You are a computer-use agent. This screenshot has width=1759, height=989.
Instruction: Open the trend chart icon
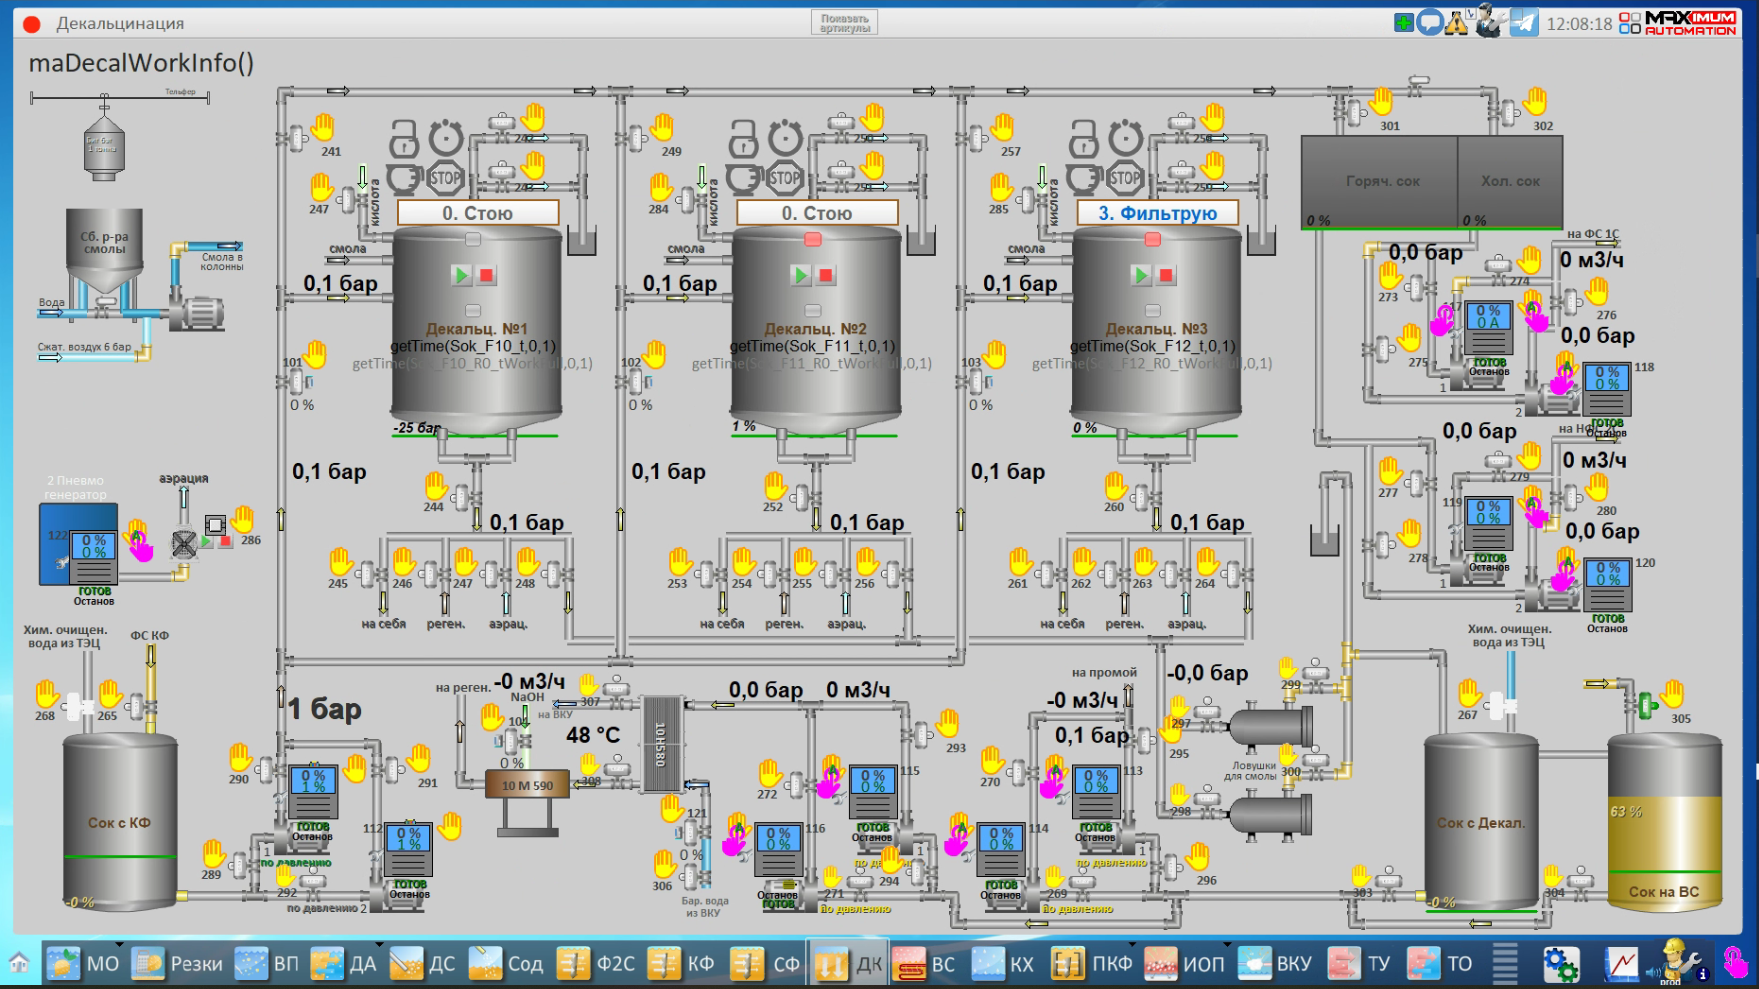1622,964
